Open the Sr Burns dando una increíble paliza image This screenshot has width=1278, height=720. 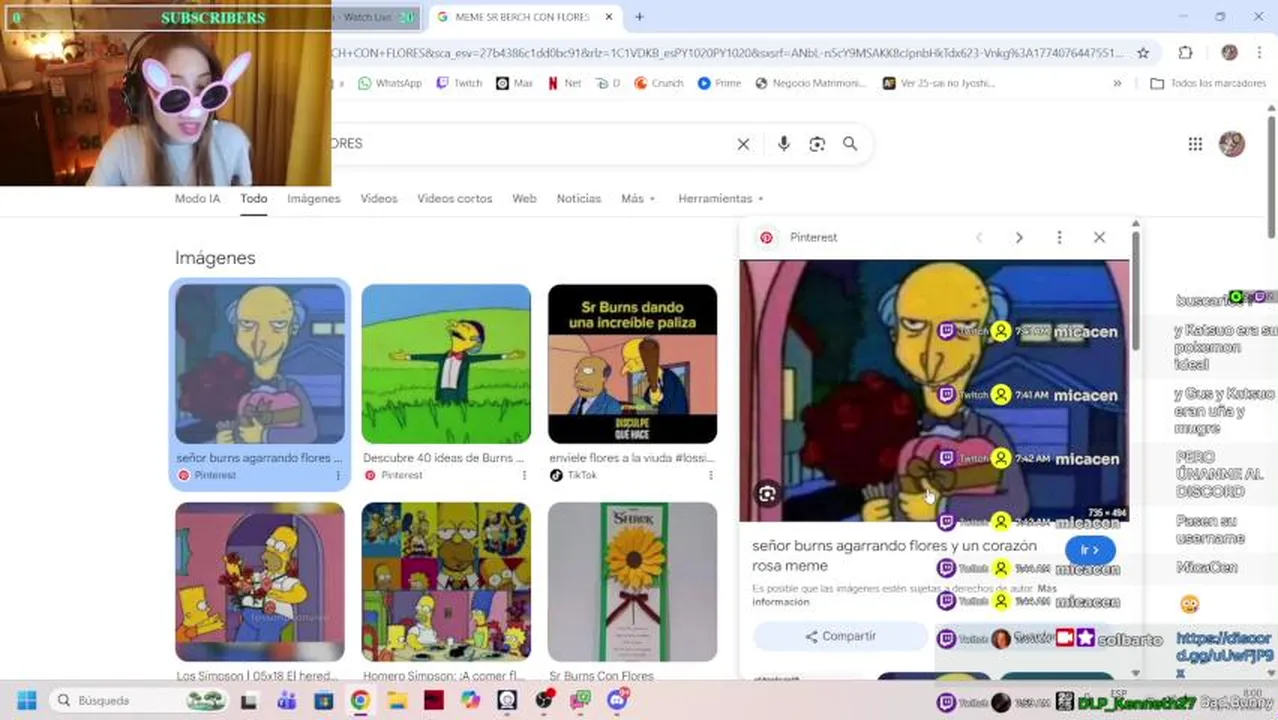point(632,364)
